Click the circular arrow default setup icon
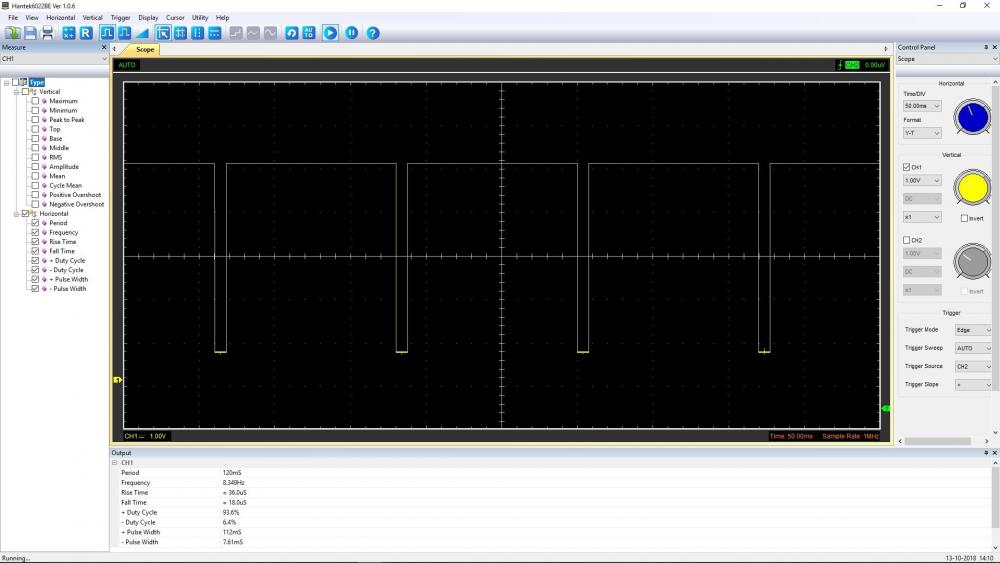The height and width of the screenshot is (563, 1000). click(x=291, y=33)
